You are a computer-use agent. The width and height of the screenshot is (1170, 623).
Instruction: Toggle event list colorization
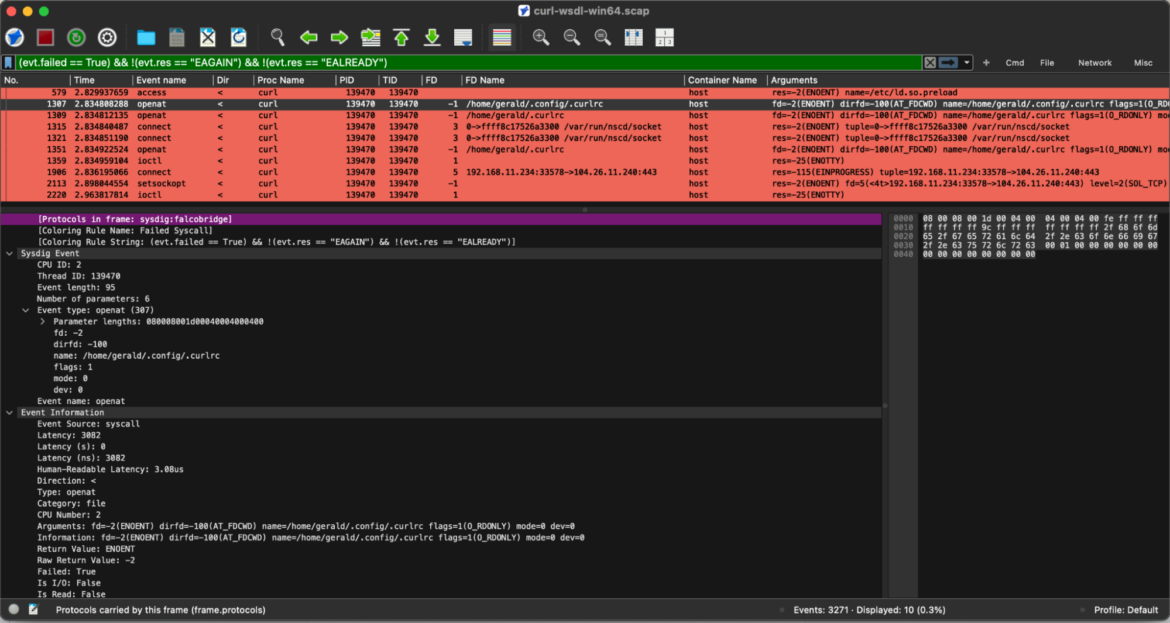(502, 37)
